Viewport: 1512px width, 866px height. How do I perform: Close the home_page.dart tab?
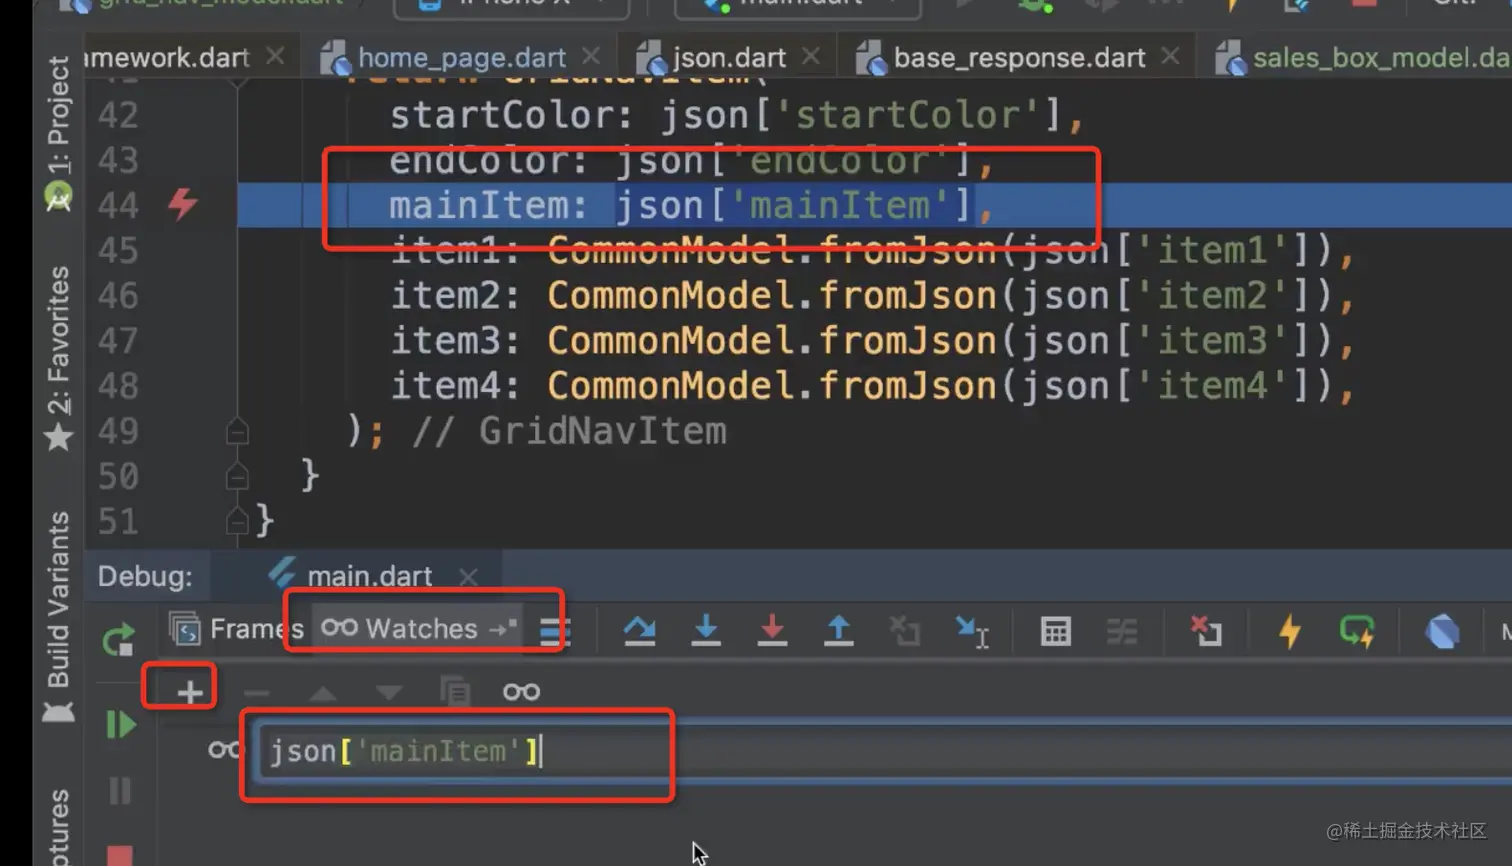591,57
